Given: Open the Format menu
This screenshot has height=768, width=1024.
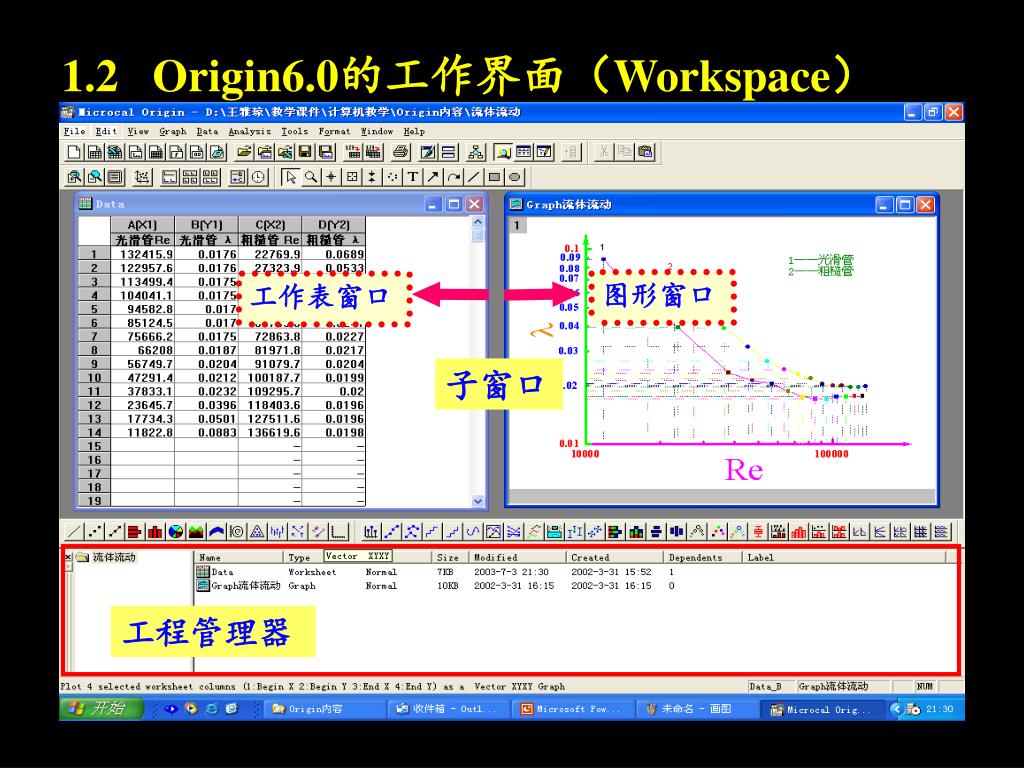Looking at the screenshot, I should click(334, 131).
